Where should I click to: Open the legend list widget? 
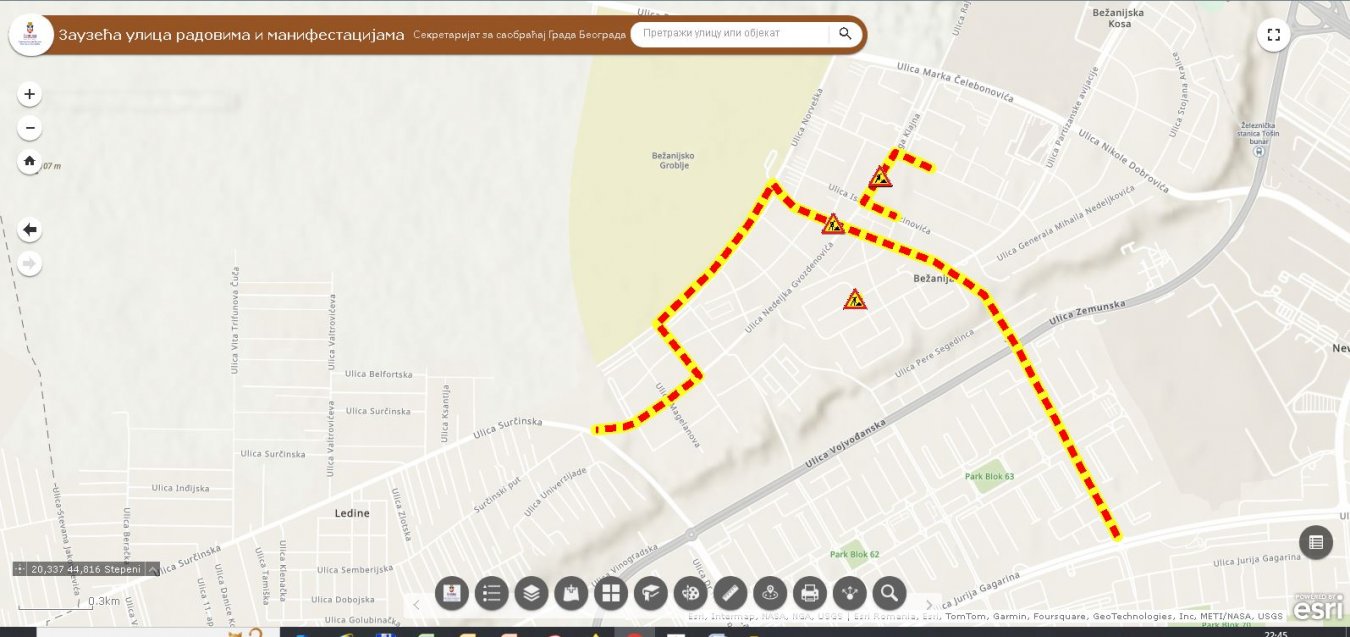point(491,593)
